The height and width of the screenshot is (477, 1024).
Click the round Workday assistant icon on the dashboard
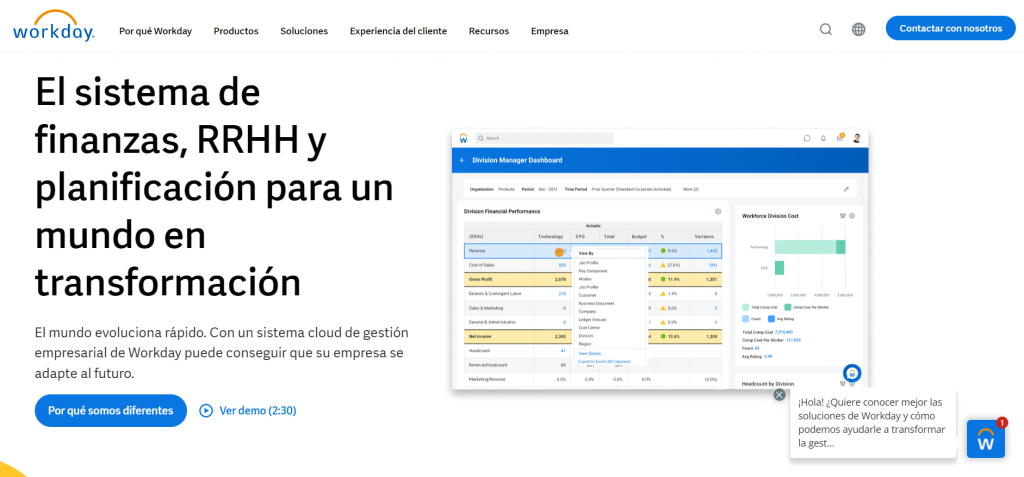click(x=852, y=373)
